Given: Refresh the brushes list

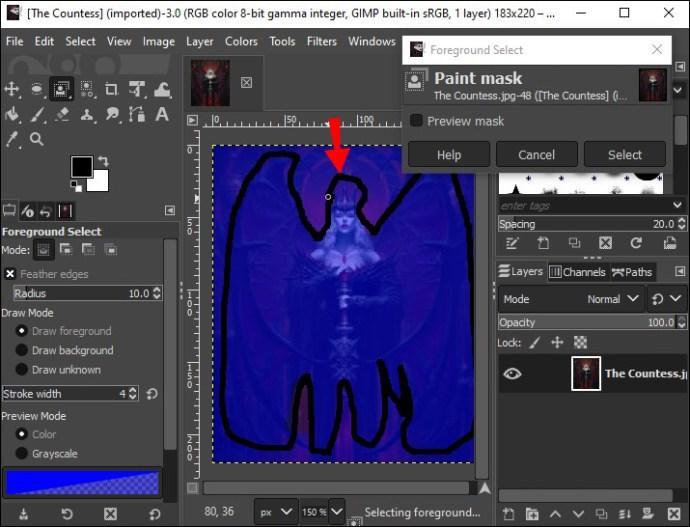Looking at the screenshot, I should click(636, 243).
